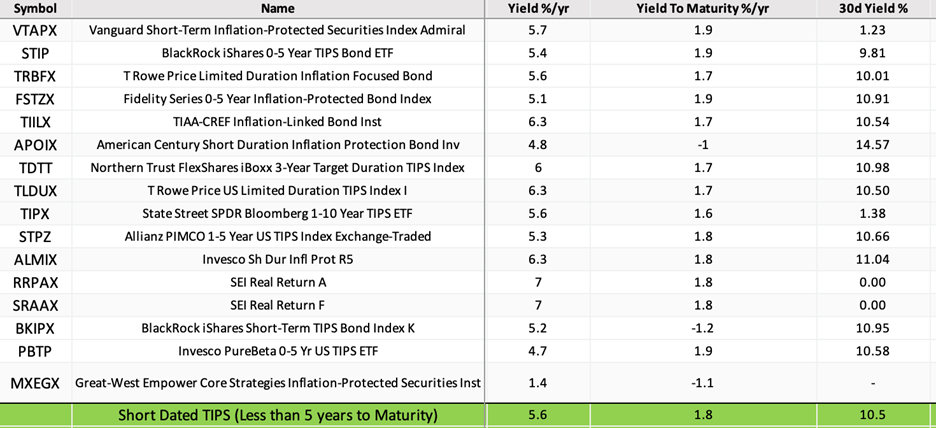Screen dimensions: 936x428
Task: Click BKIPX yield to maturity value -1.2
Action: pyautogui.click(x=703, y=327)
